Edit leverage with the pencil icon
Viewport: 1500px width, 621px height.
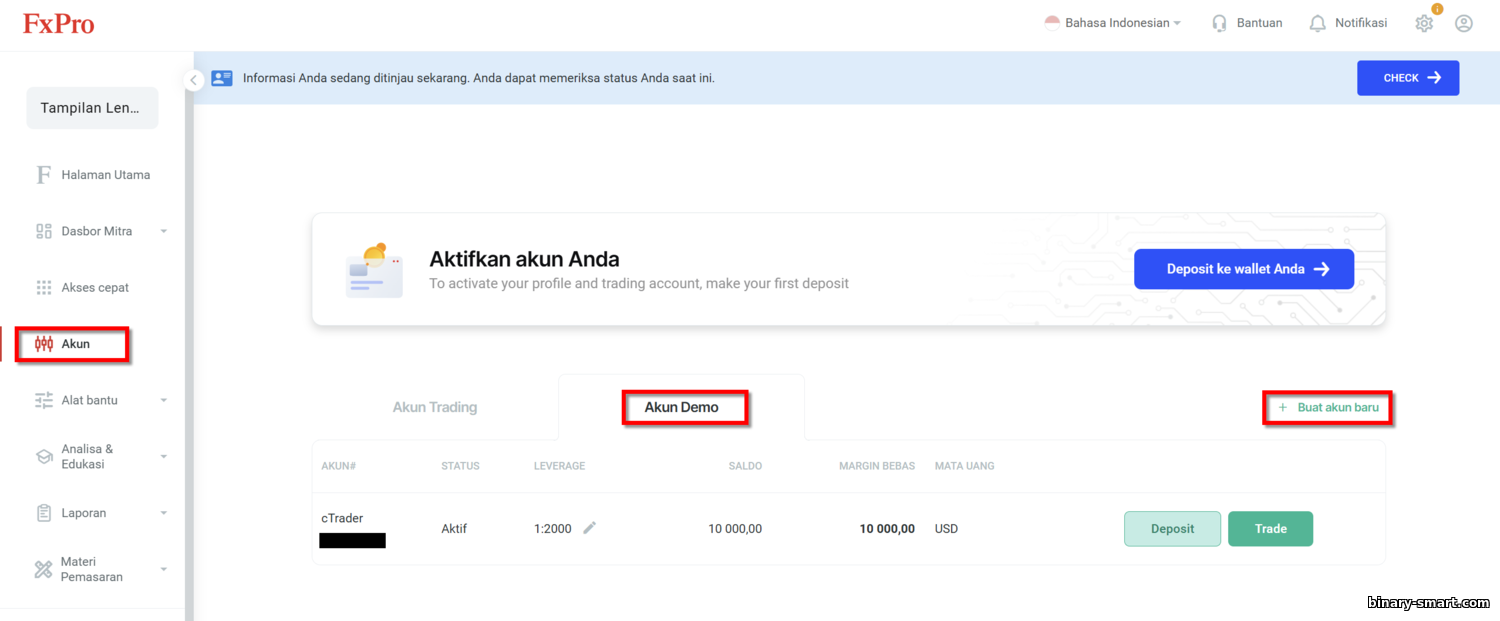click(x=590, y=528)
